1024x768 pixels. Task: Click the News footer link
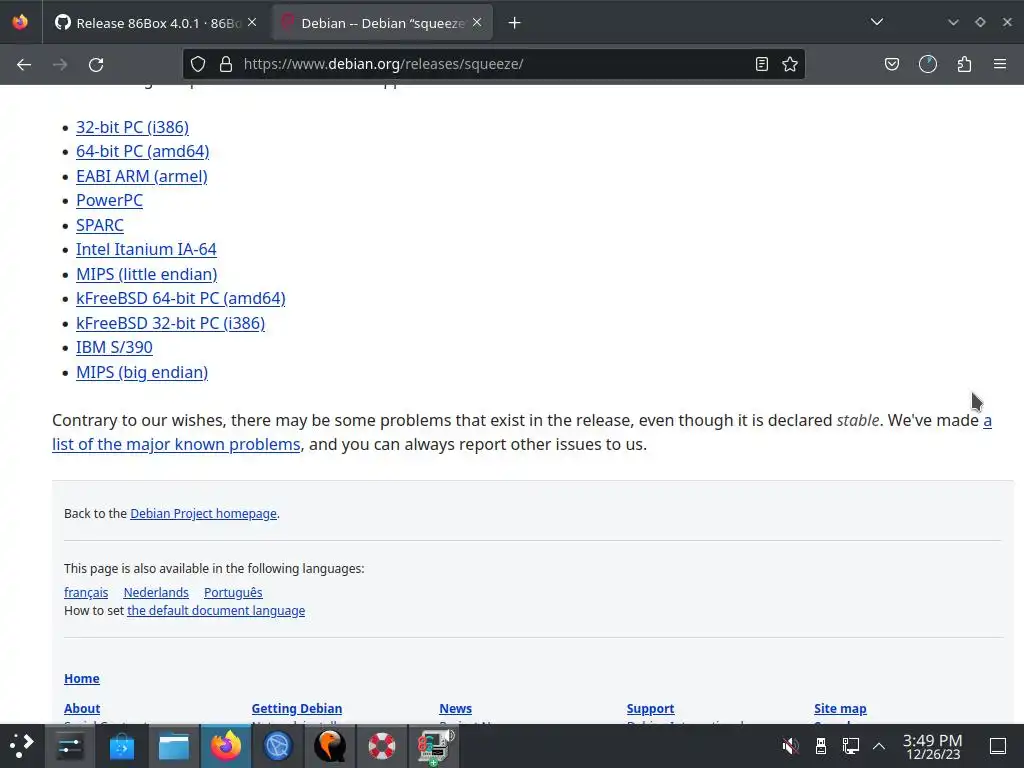point(455,709)
